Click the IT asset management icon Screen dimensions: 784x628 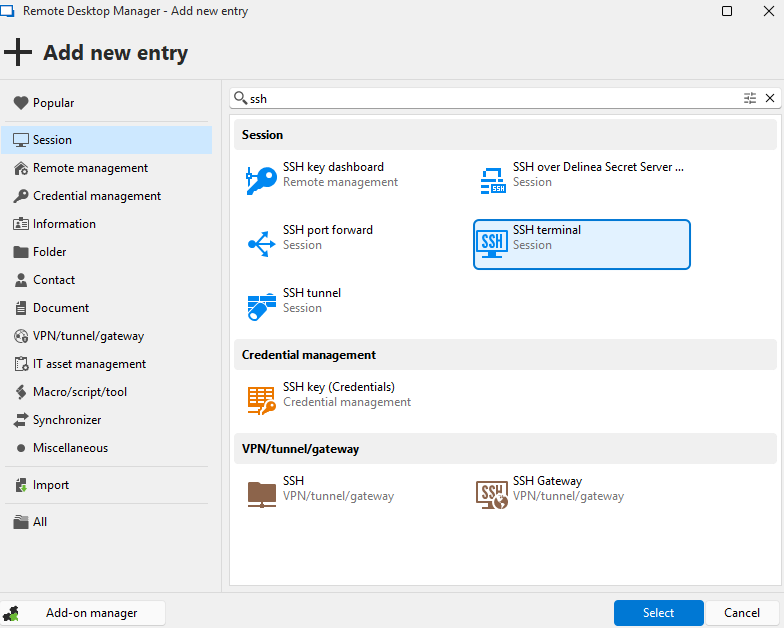click(21, 364)
